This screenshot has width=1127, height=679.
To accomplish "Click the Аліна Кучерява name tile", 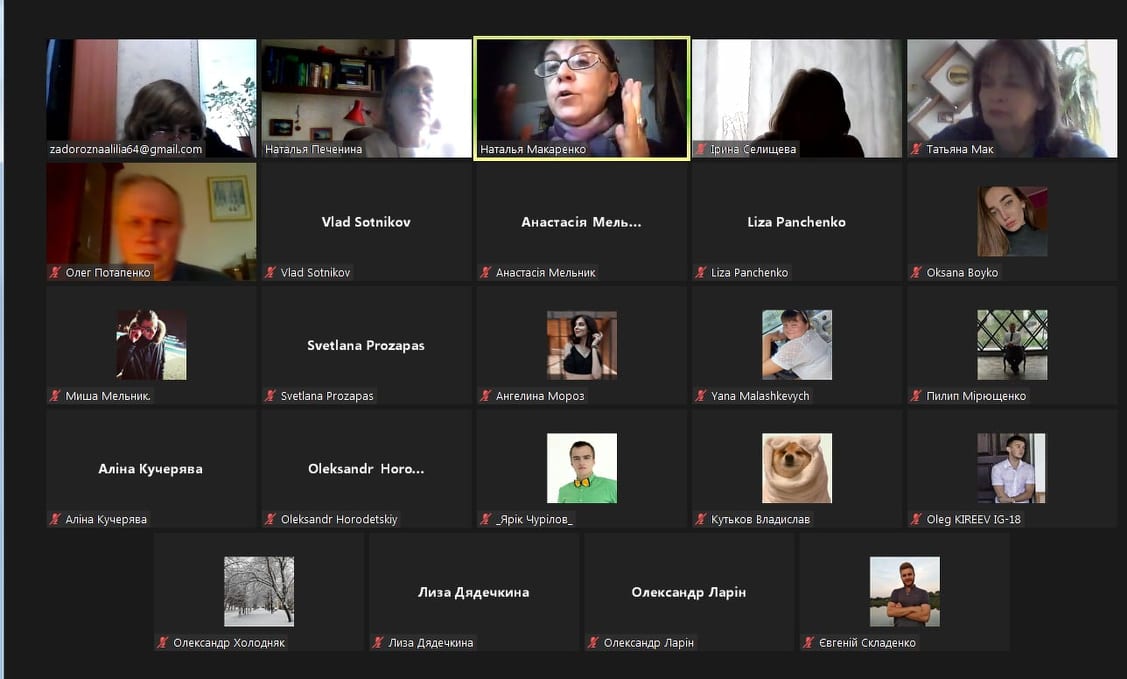I will click(151, 468).
